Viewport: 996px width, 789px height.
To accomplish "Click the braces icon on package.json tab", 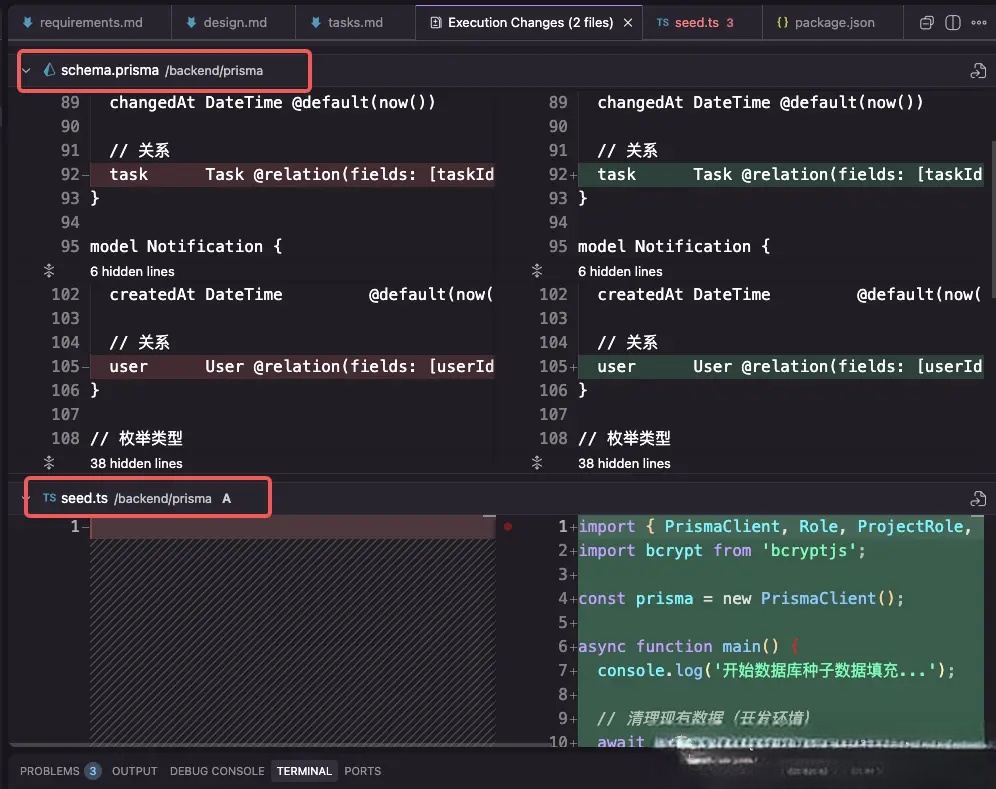I will [x=781, y=20].
